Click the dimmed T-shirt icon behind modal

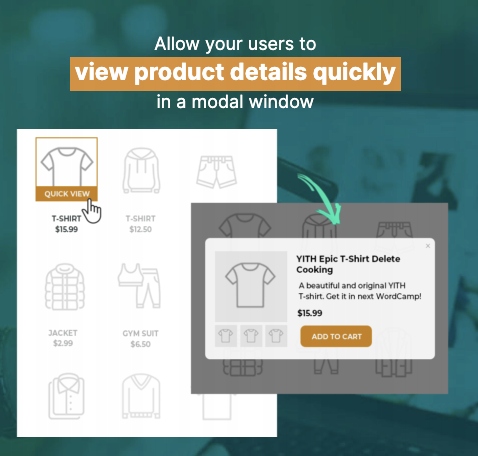tap(245, 225)
